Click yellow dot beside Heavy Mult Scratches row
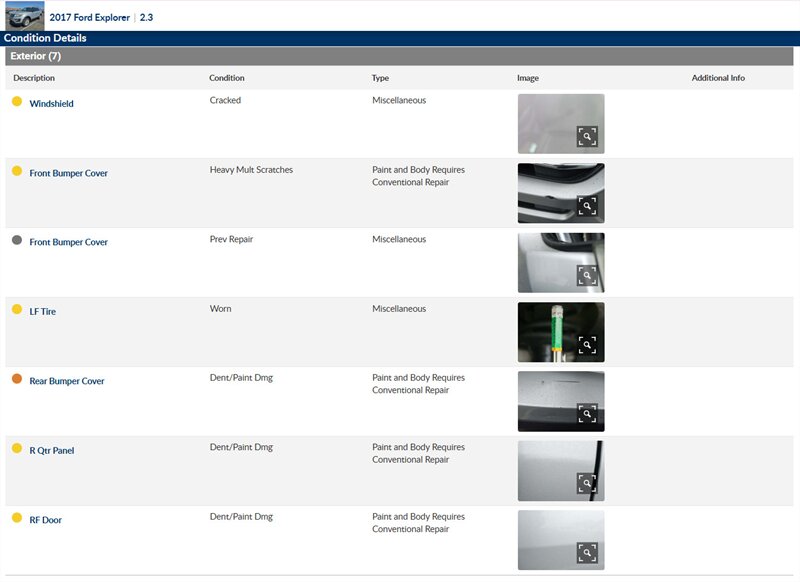 click(x=17, y=171)
